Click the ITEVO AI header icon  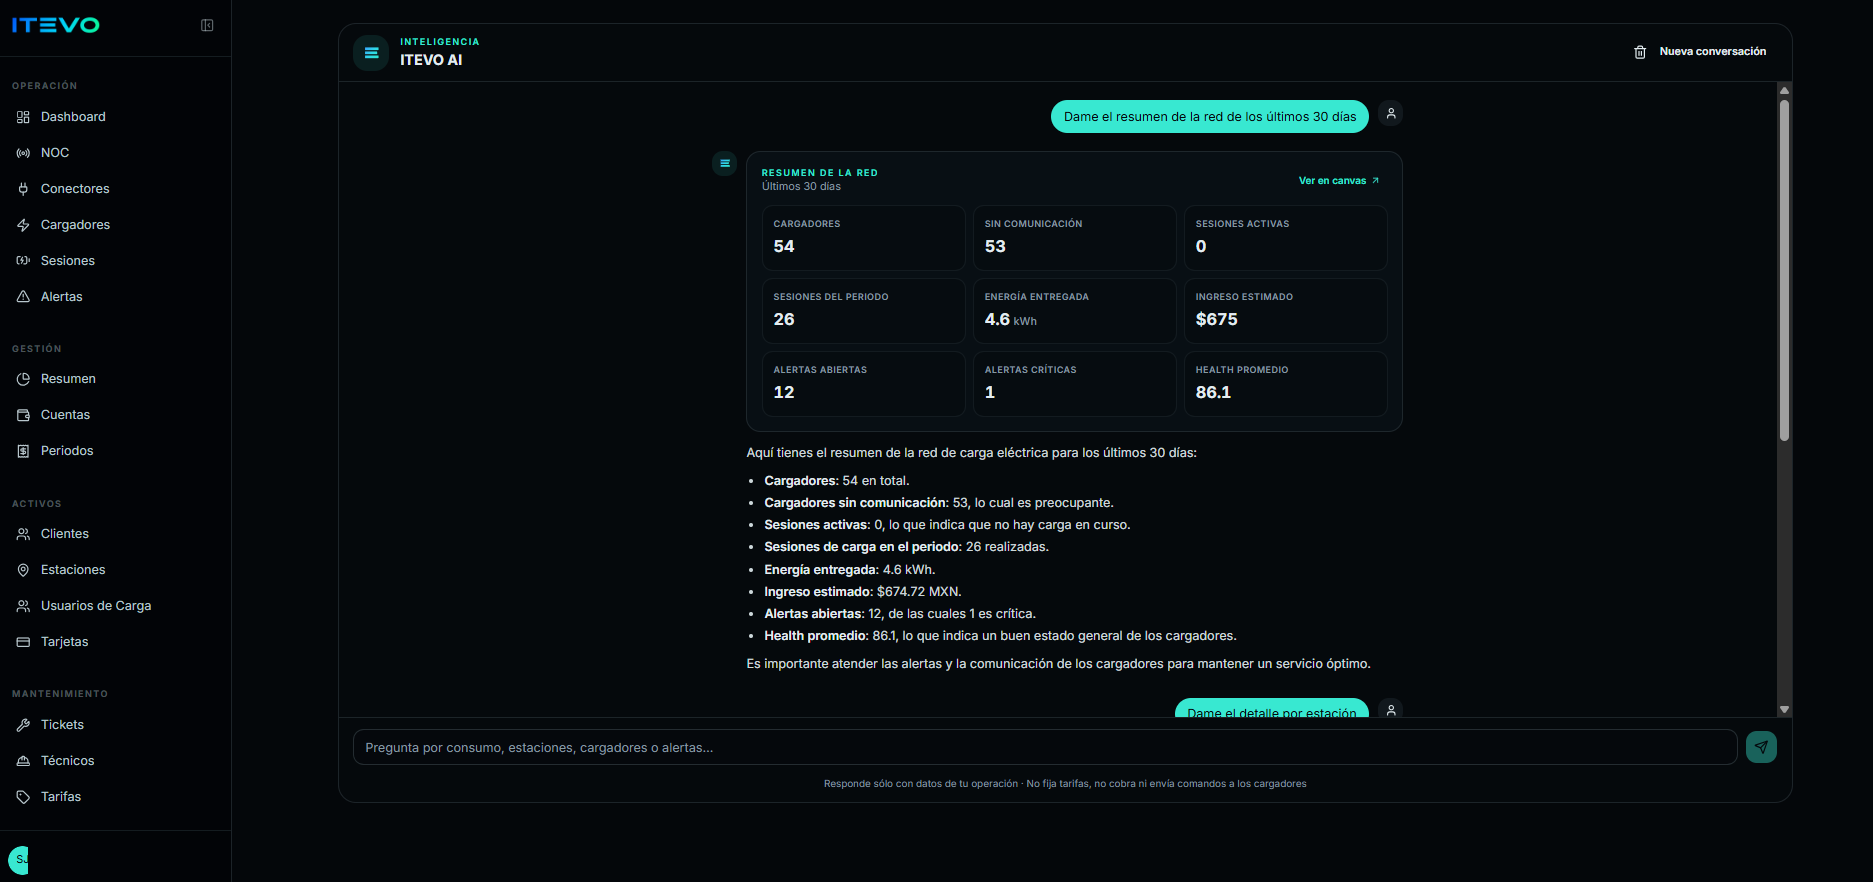point(371,52)
